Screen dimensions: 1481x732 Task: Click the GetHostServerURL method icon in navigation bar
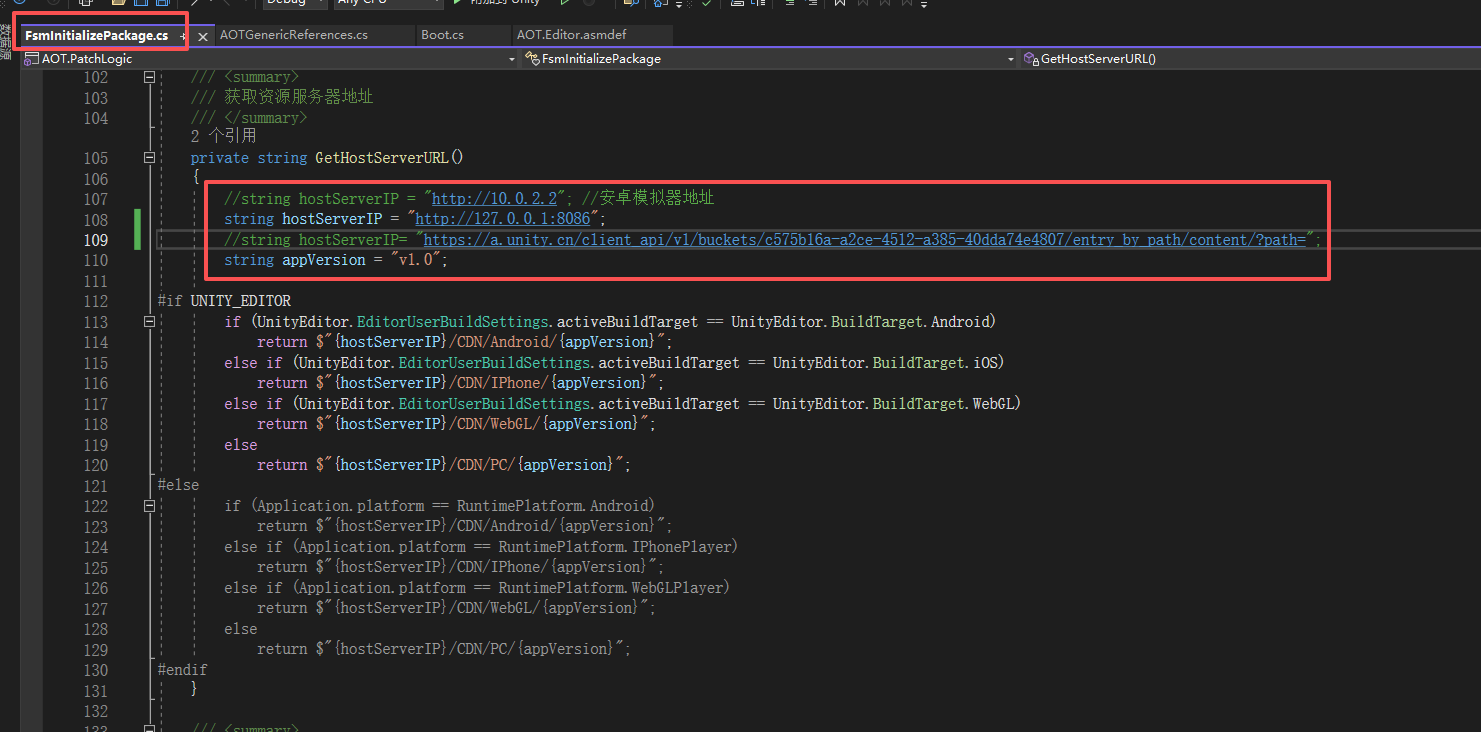tap(1031, 59)
